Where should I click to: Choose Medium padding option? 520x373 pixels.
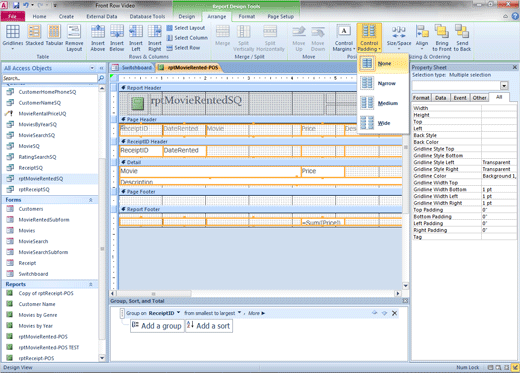(x=383, y=103)
